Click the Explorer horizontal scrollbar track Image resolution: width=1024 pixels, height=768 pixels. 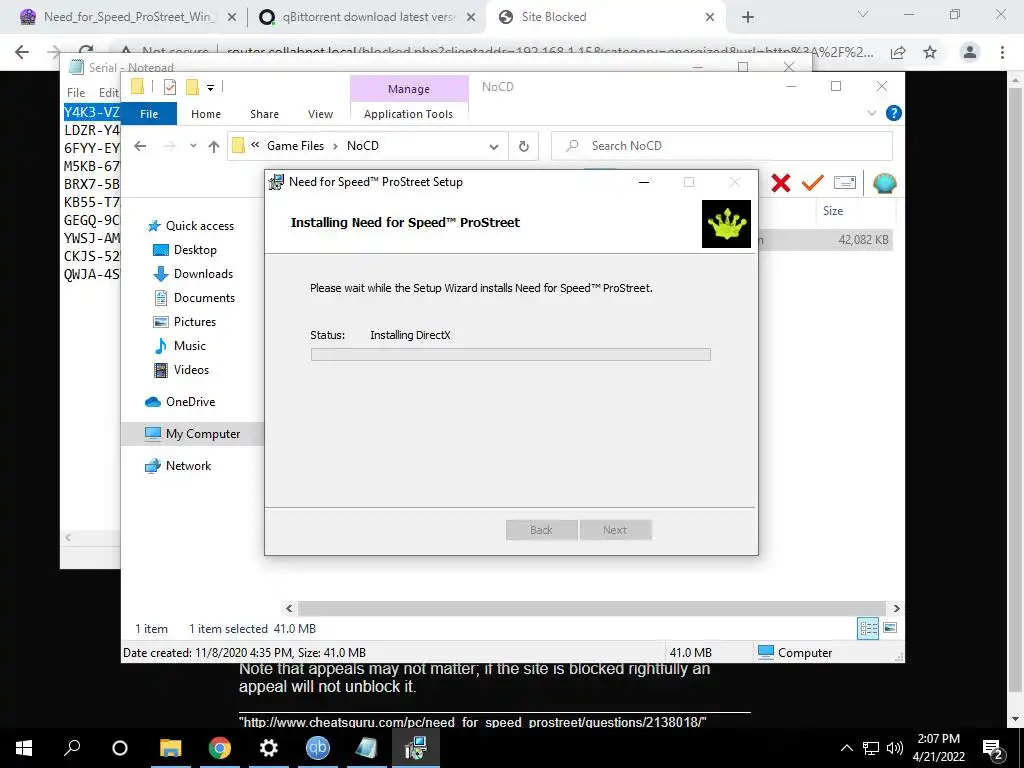tap(591, 608)
